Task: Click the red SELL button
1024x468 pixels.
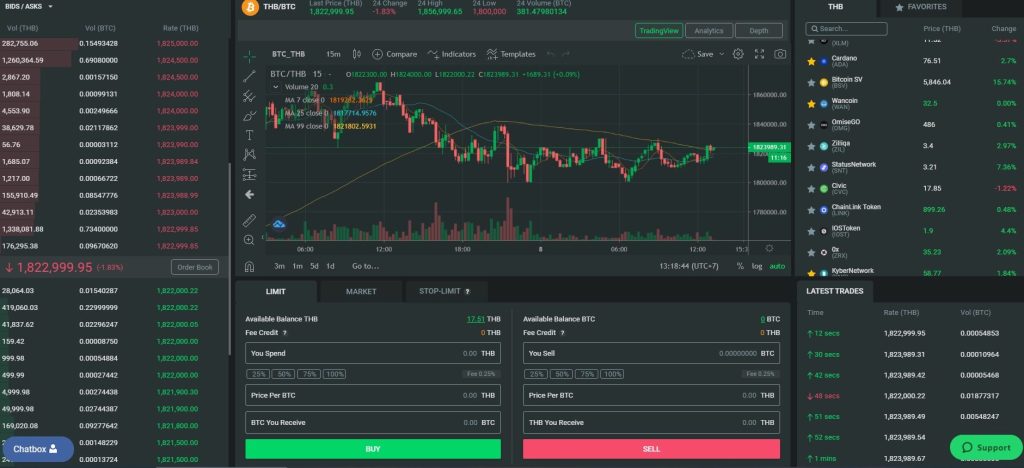Action: 651,449
